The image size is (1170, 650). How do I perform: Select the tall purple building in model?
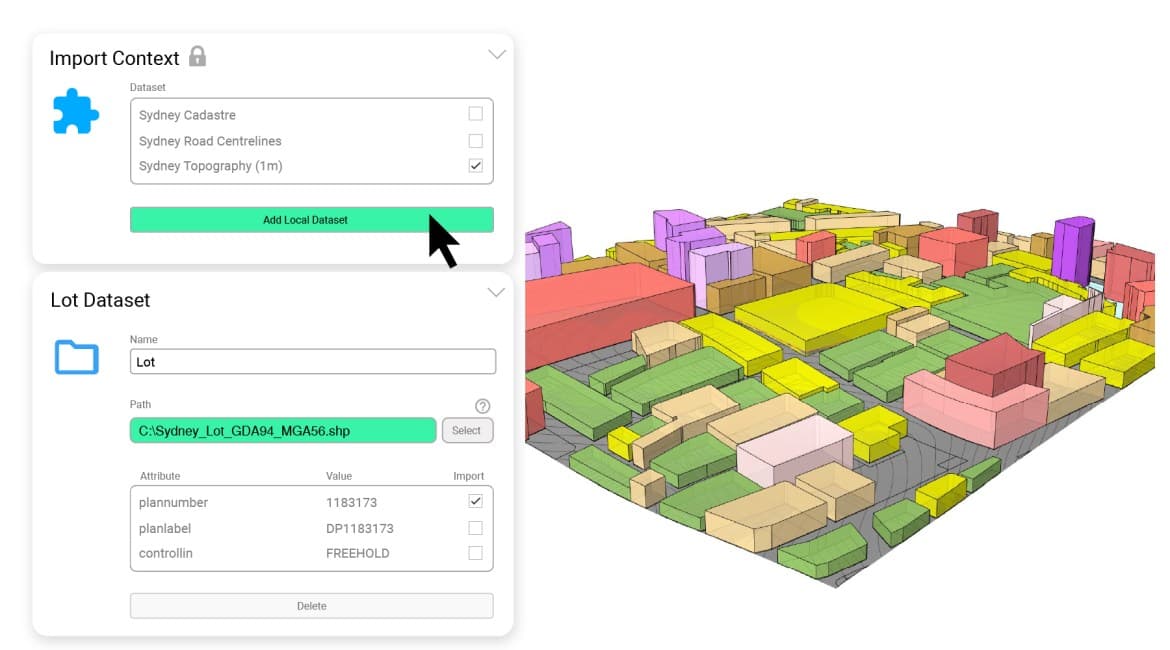point(1071,250)
